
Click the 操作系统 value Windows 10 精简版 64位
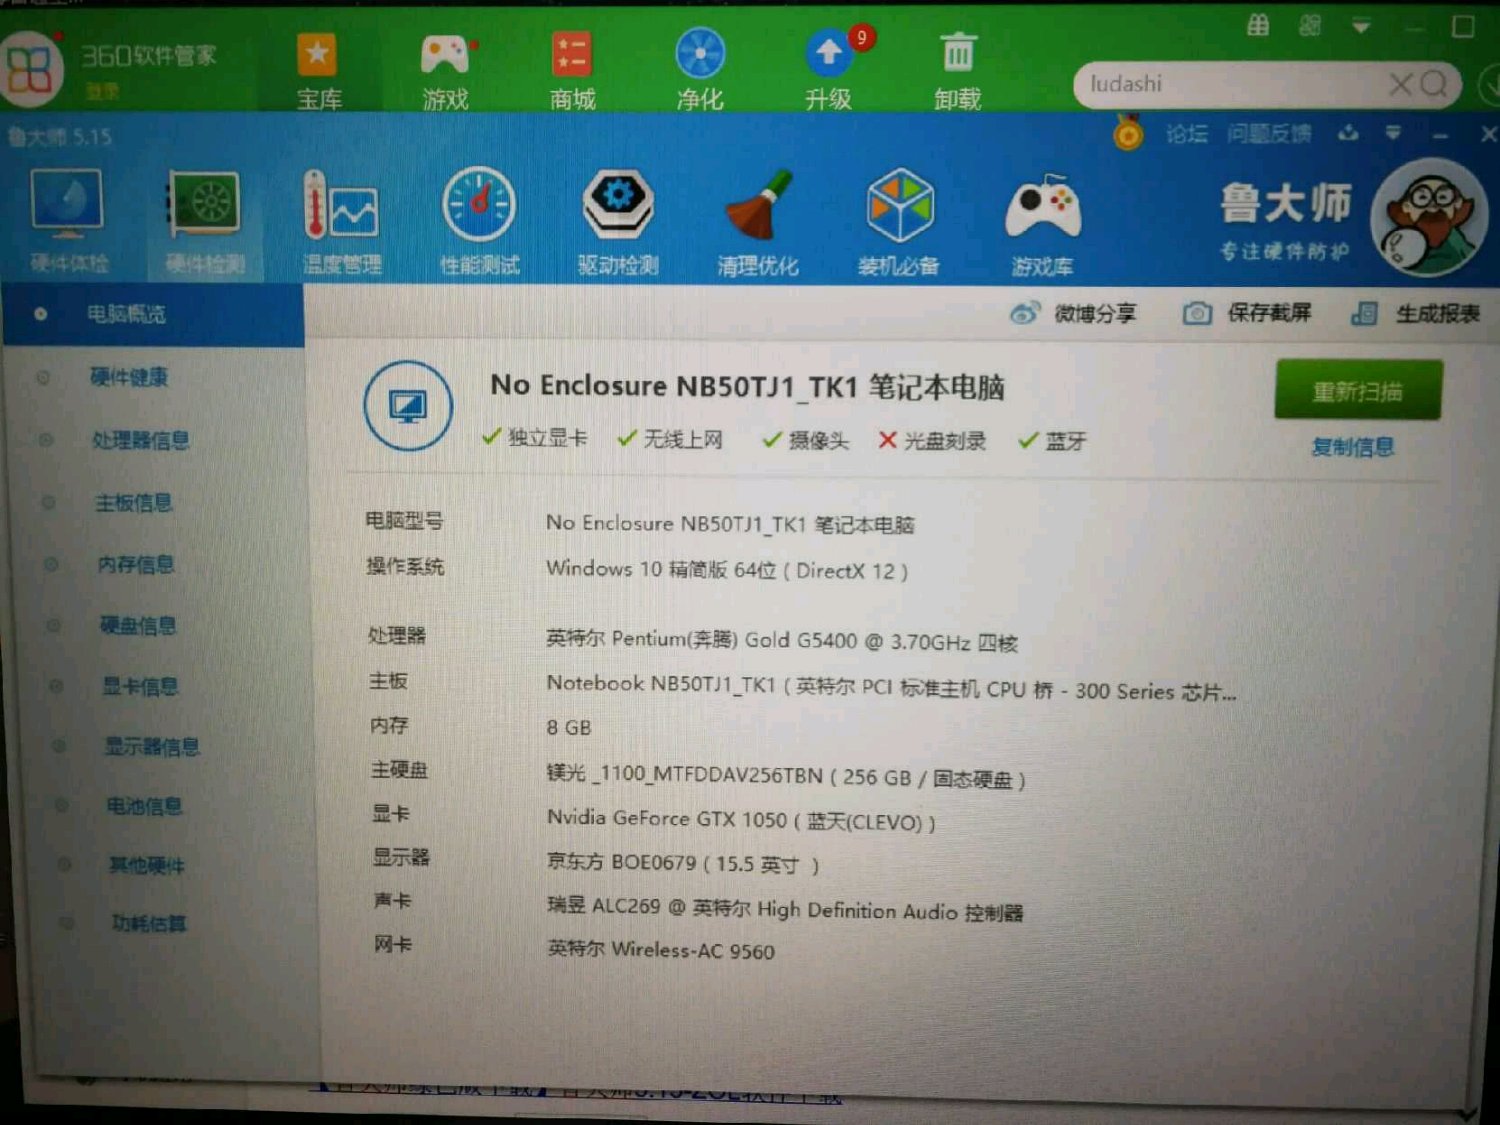(x=727, y=570)
